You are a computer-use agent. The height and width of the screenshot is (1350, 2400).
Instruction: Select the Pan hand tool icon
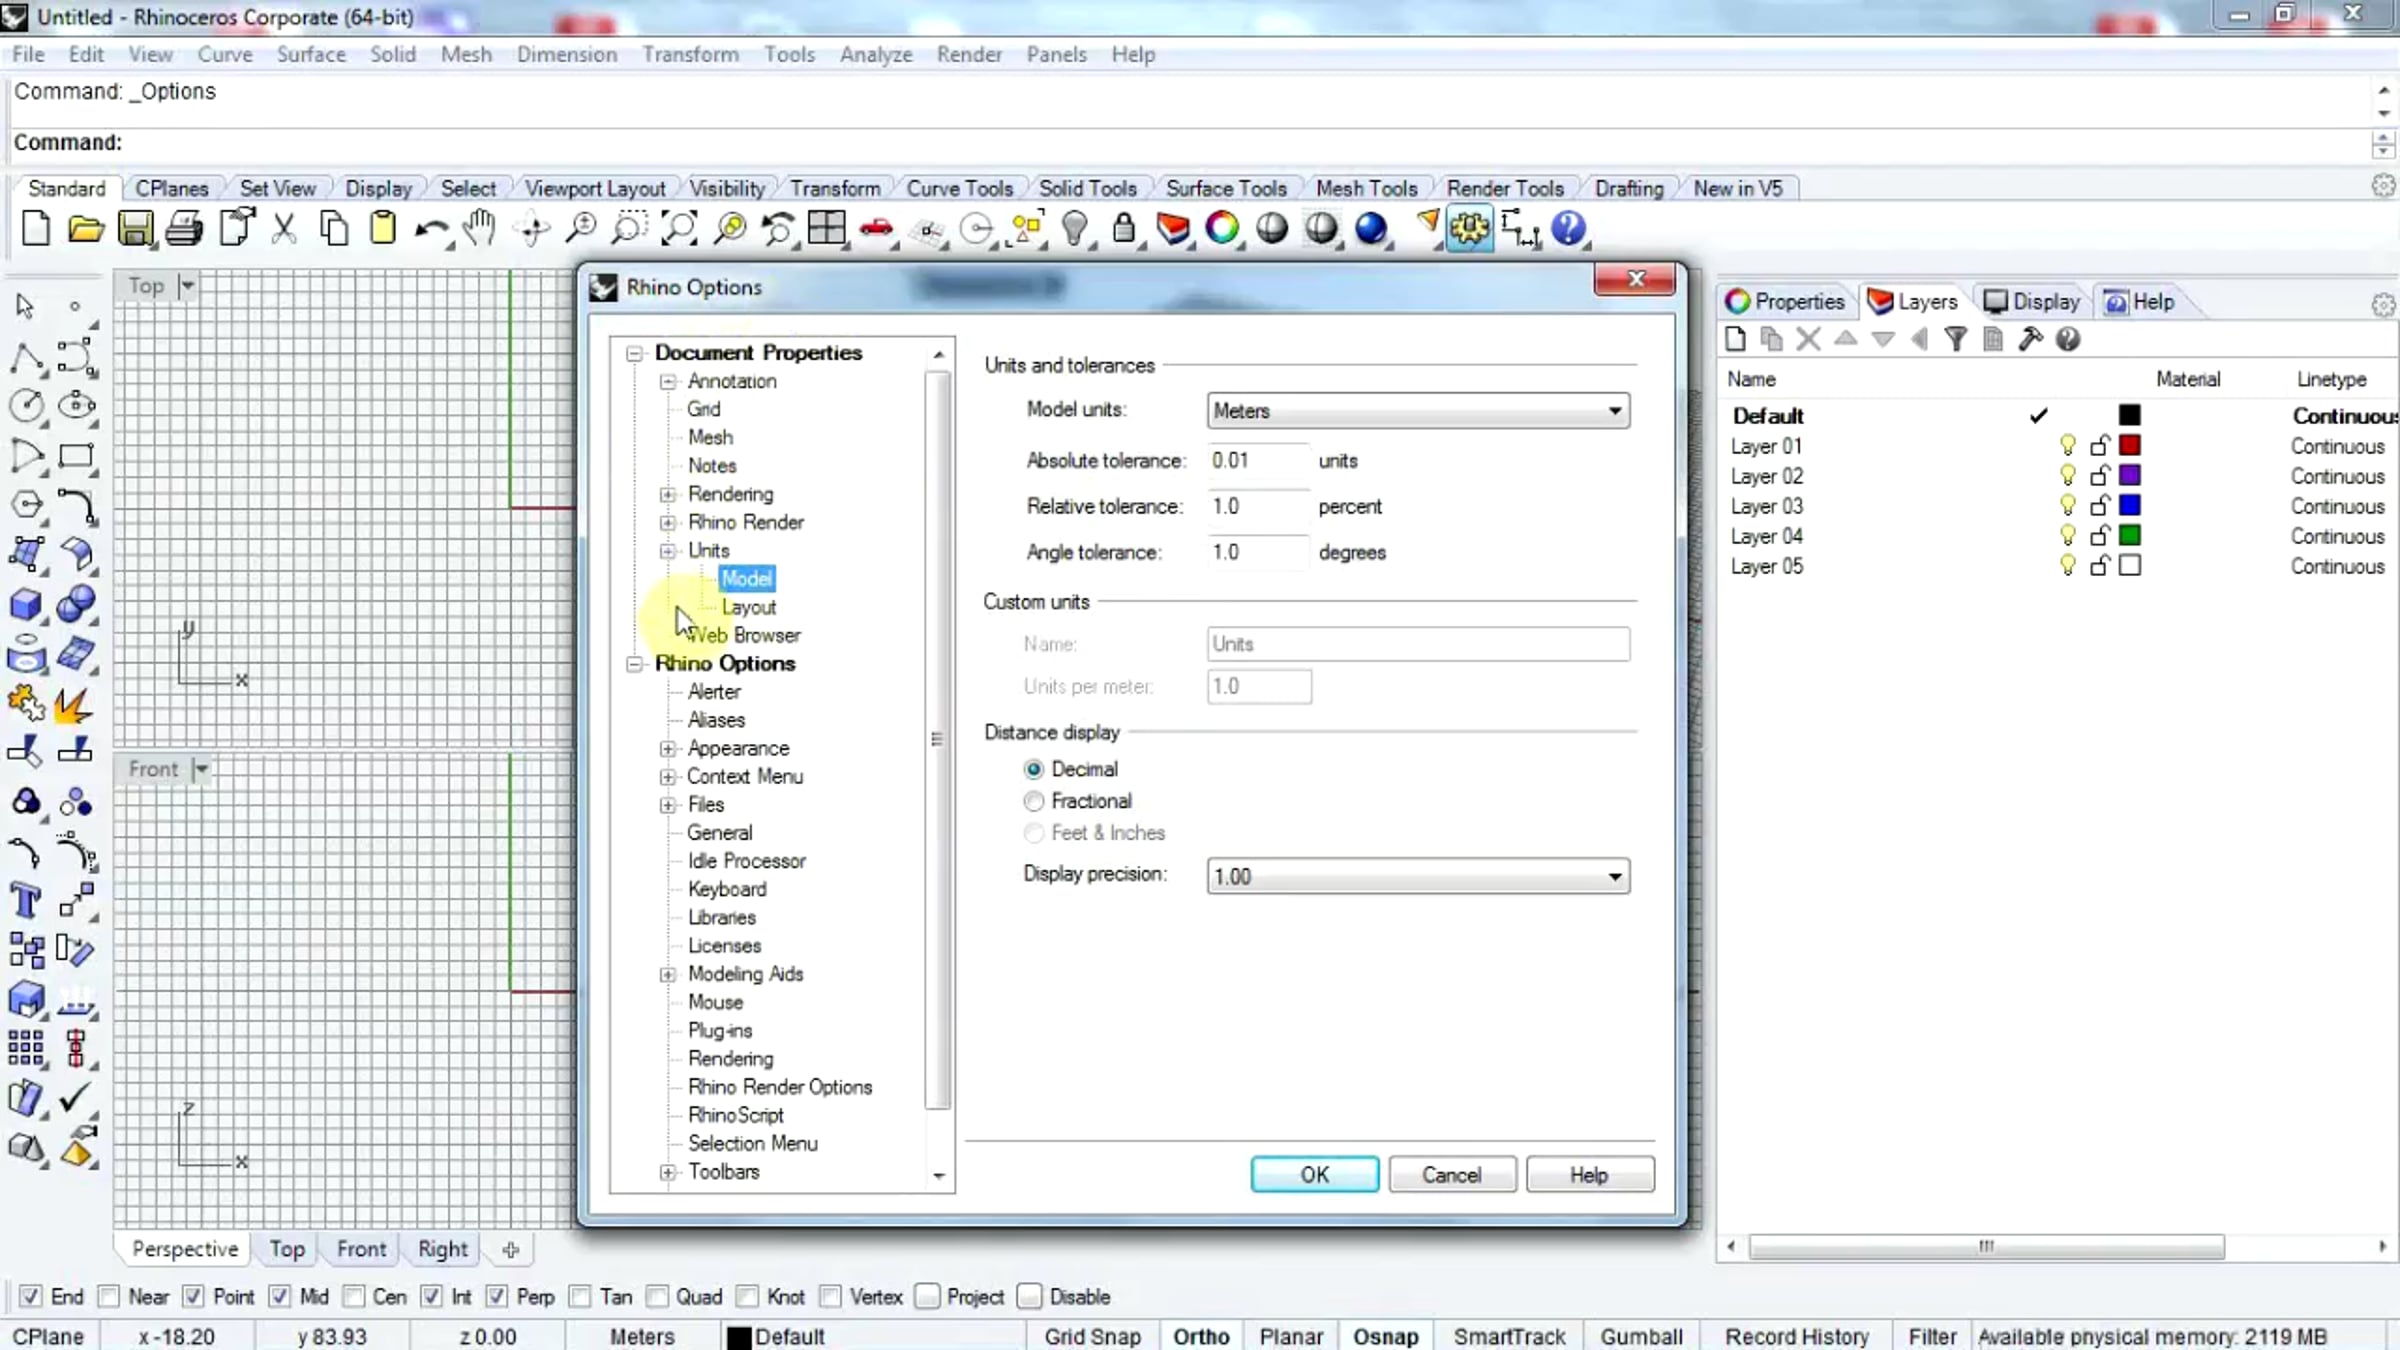pos(480,229)
